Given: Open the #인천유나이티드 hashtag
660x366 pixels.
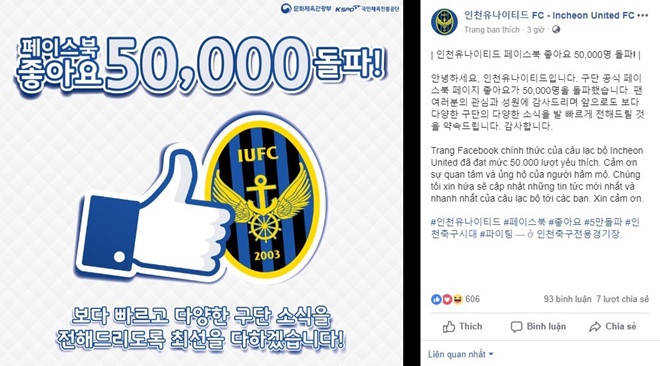Looking at the screenshot, I should 466,222.
